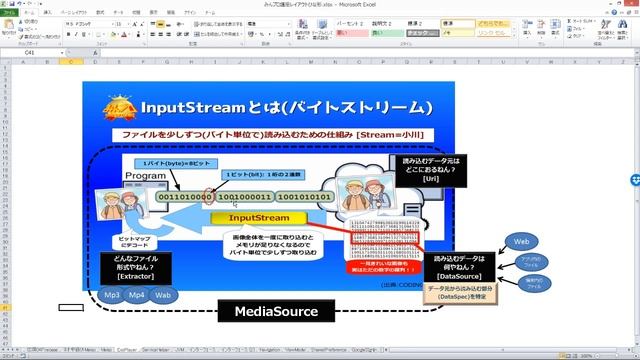Open the ExoPlayer sheet tab
Image resolution: width=640 pixels, height=360 pixels.
127,350
